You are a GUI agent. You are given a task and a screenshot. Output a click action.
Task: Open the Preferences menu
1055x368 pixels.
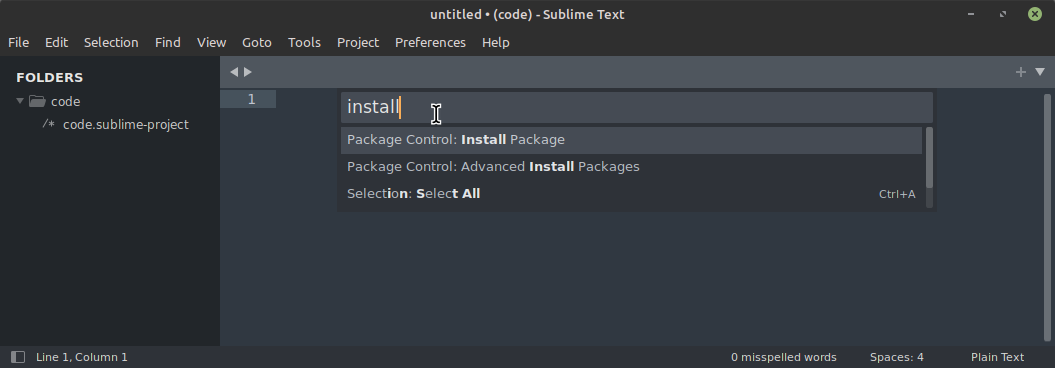tap(431, 42)
